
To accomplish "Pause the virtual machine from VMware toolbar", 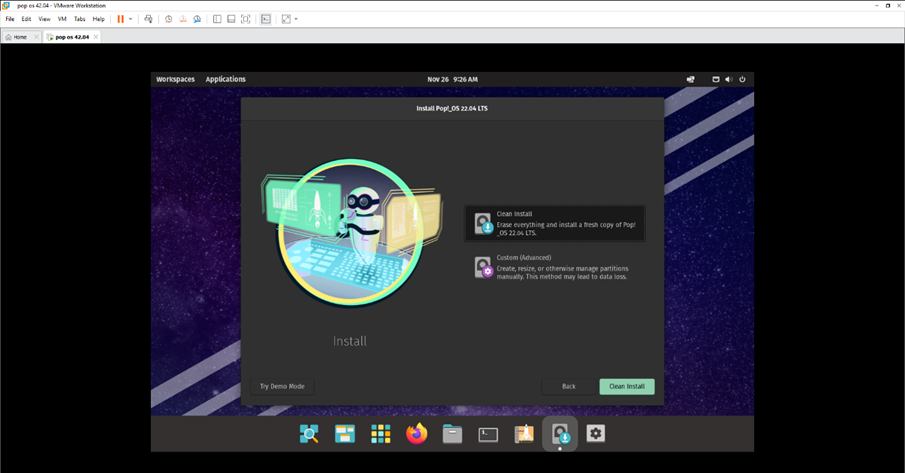I will 121,19.
